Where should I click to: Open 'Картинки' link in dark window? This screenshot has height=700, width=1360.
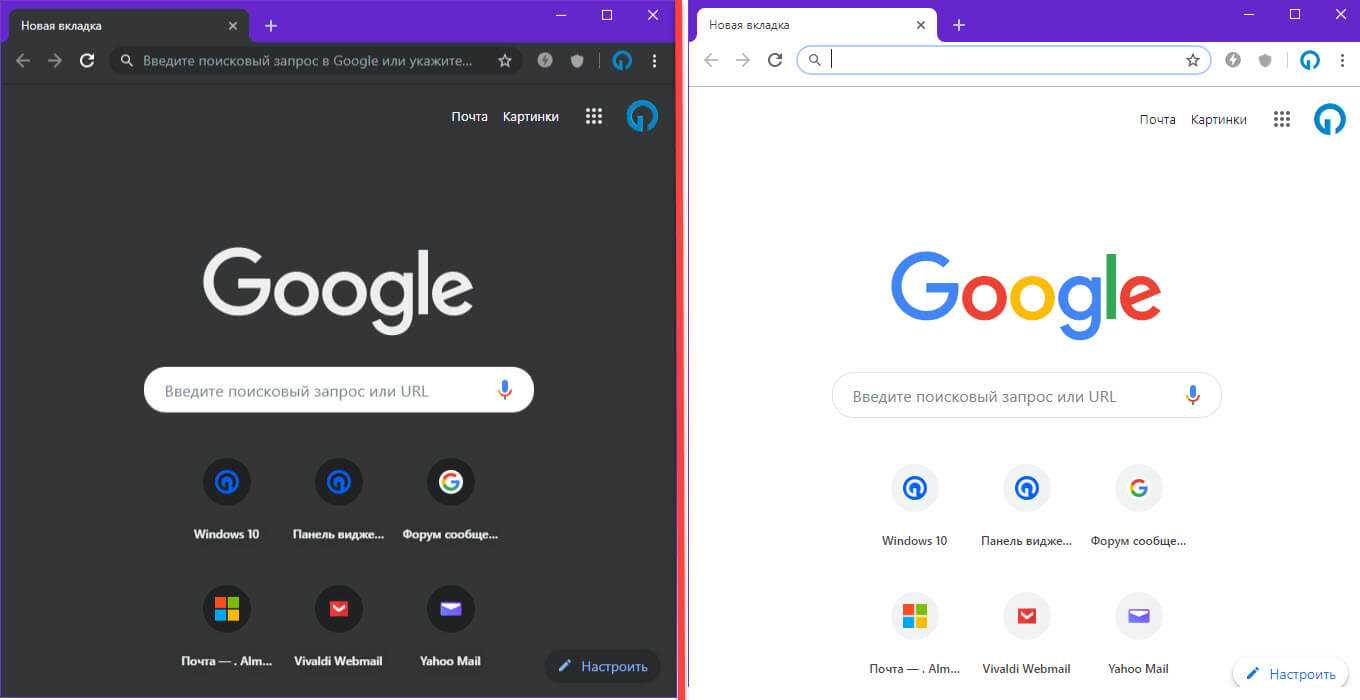tap(531, 117)
